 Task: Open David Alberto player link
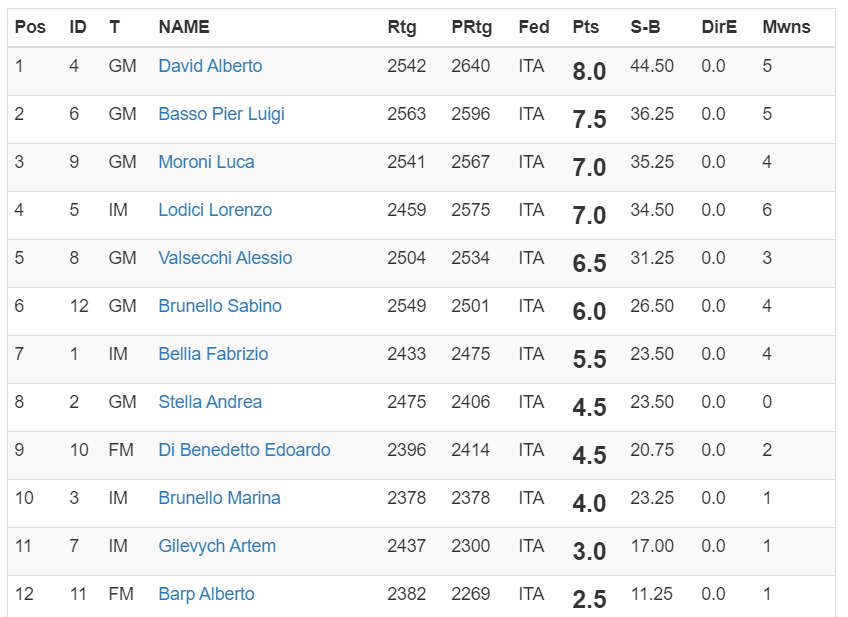click(x=210, y=66)
